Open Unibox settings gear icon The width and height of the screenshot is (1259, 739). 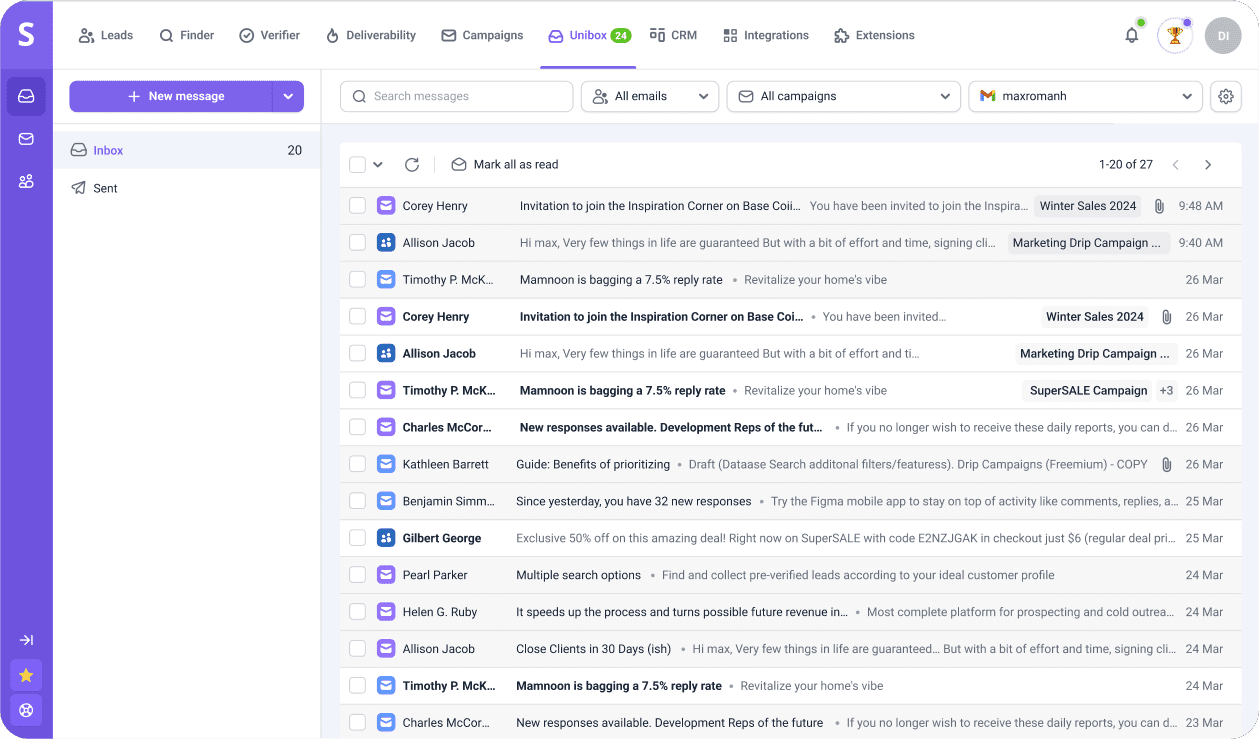(1225, 97)
